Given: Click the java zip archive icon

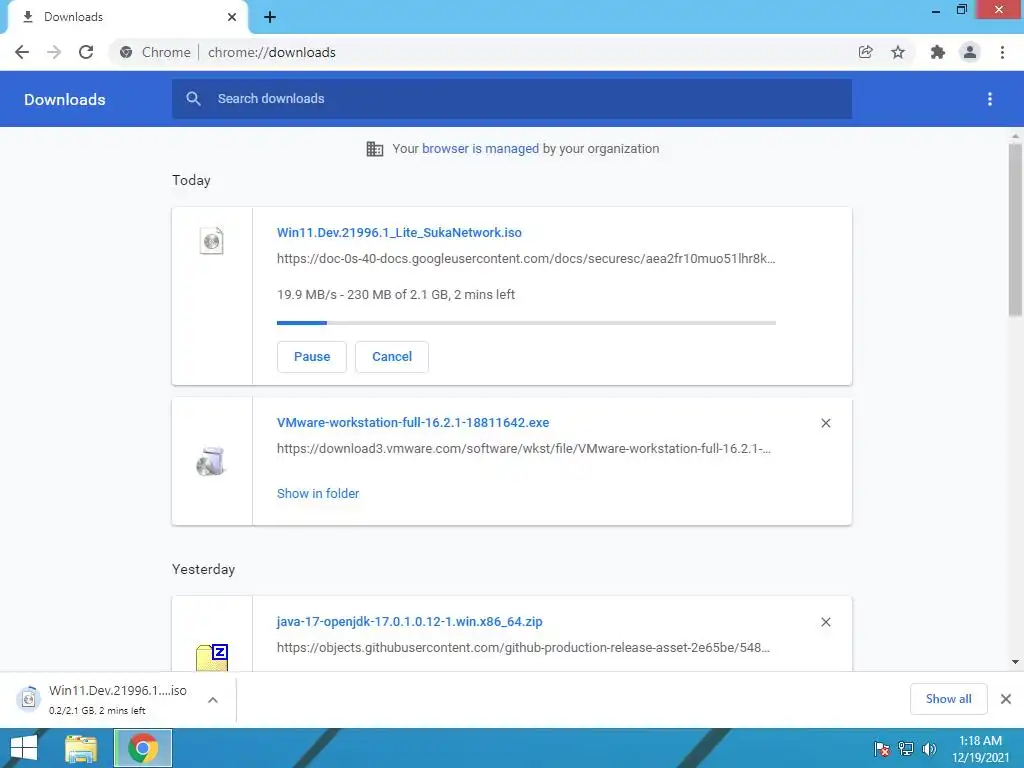Looking at the screenshot, I should 212,657.
